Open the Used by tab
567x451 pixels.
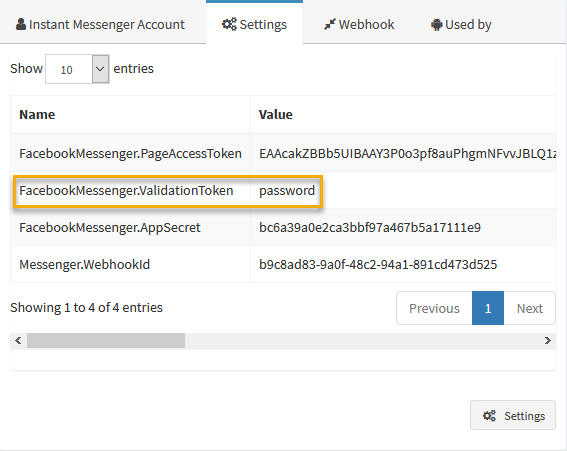[x=461, y=25]
